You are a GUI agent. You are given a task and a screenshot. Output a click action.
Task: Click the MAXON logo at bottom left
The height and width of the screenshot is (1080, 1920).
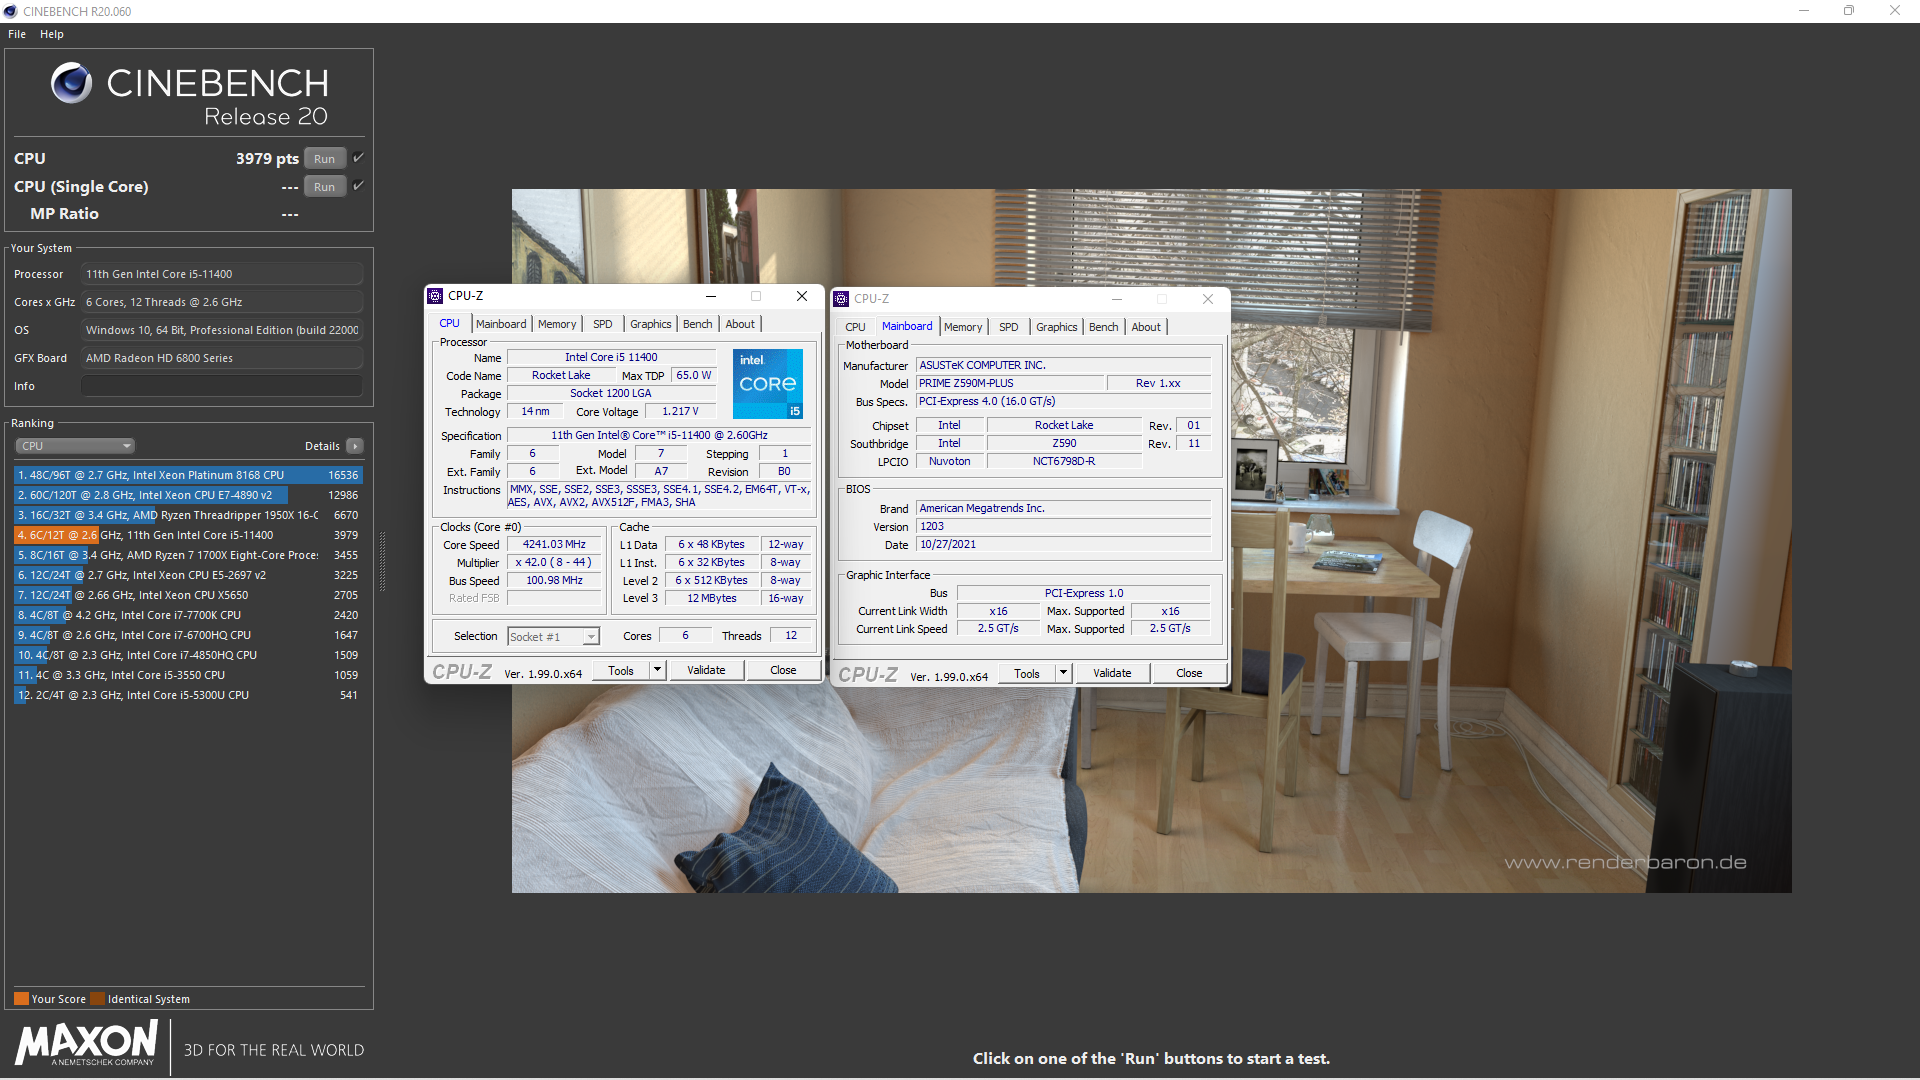coord(86,1043)
